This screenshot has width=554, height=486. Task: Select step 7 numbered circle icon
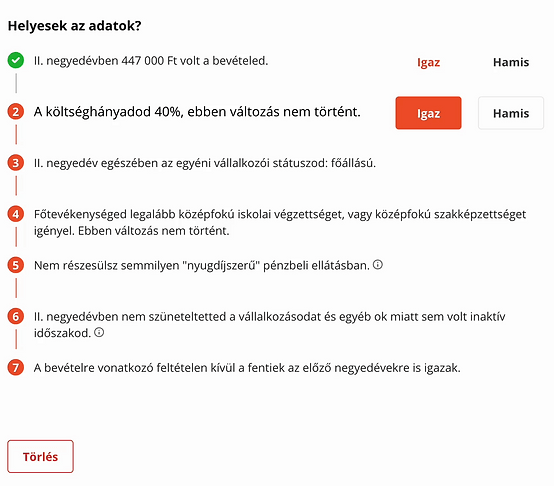(16, 367)
